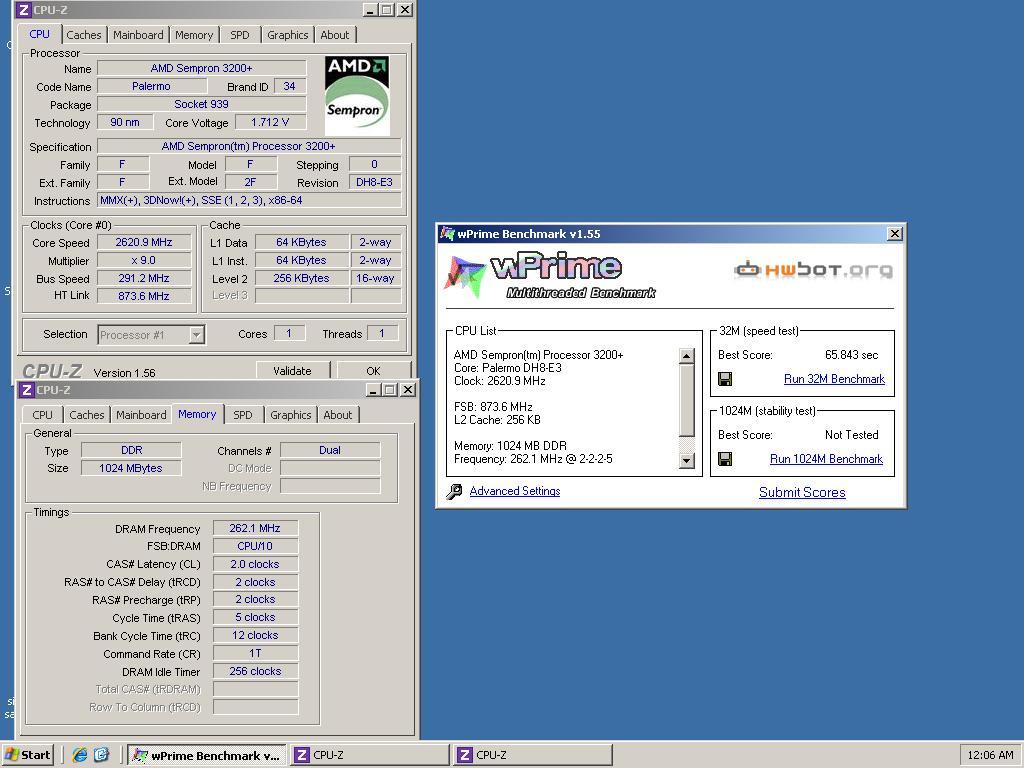This screenshot has height=768, width=1024.
Task: Click the DRAM Frequency value 262.1 MHz
Action: click(x=255, y=528)
